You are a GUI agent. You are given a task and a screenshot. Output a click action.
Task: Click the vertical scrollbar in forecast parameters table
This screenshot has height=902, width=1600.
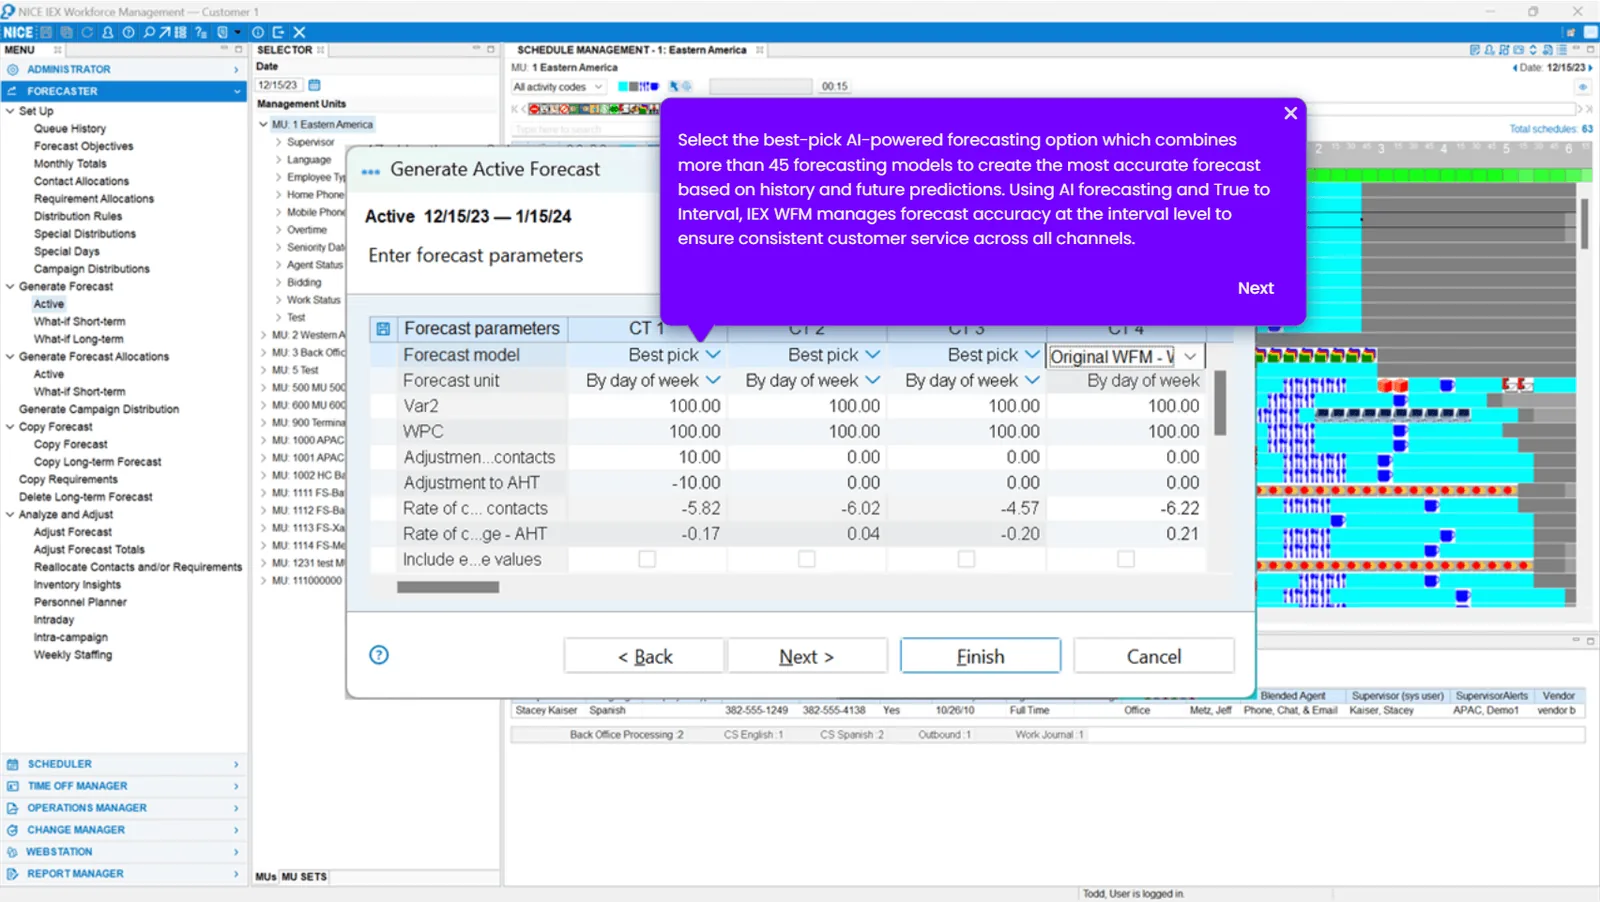[x=1220, y=402]
